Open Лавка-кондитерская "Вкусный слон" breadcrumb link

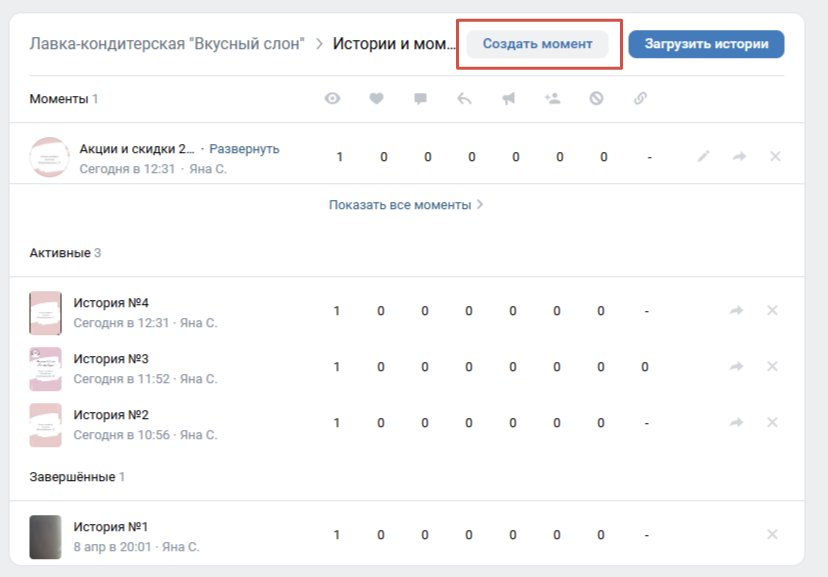[x=167, y=44]
